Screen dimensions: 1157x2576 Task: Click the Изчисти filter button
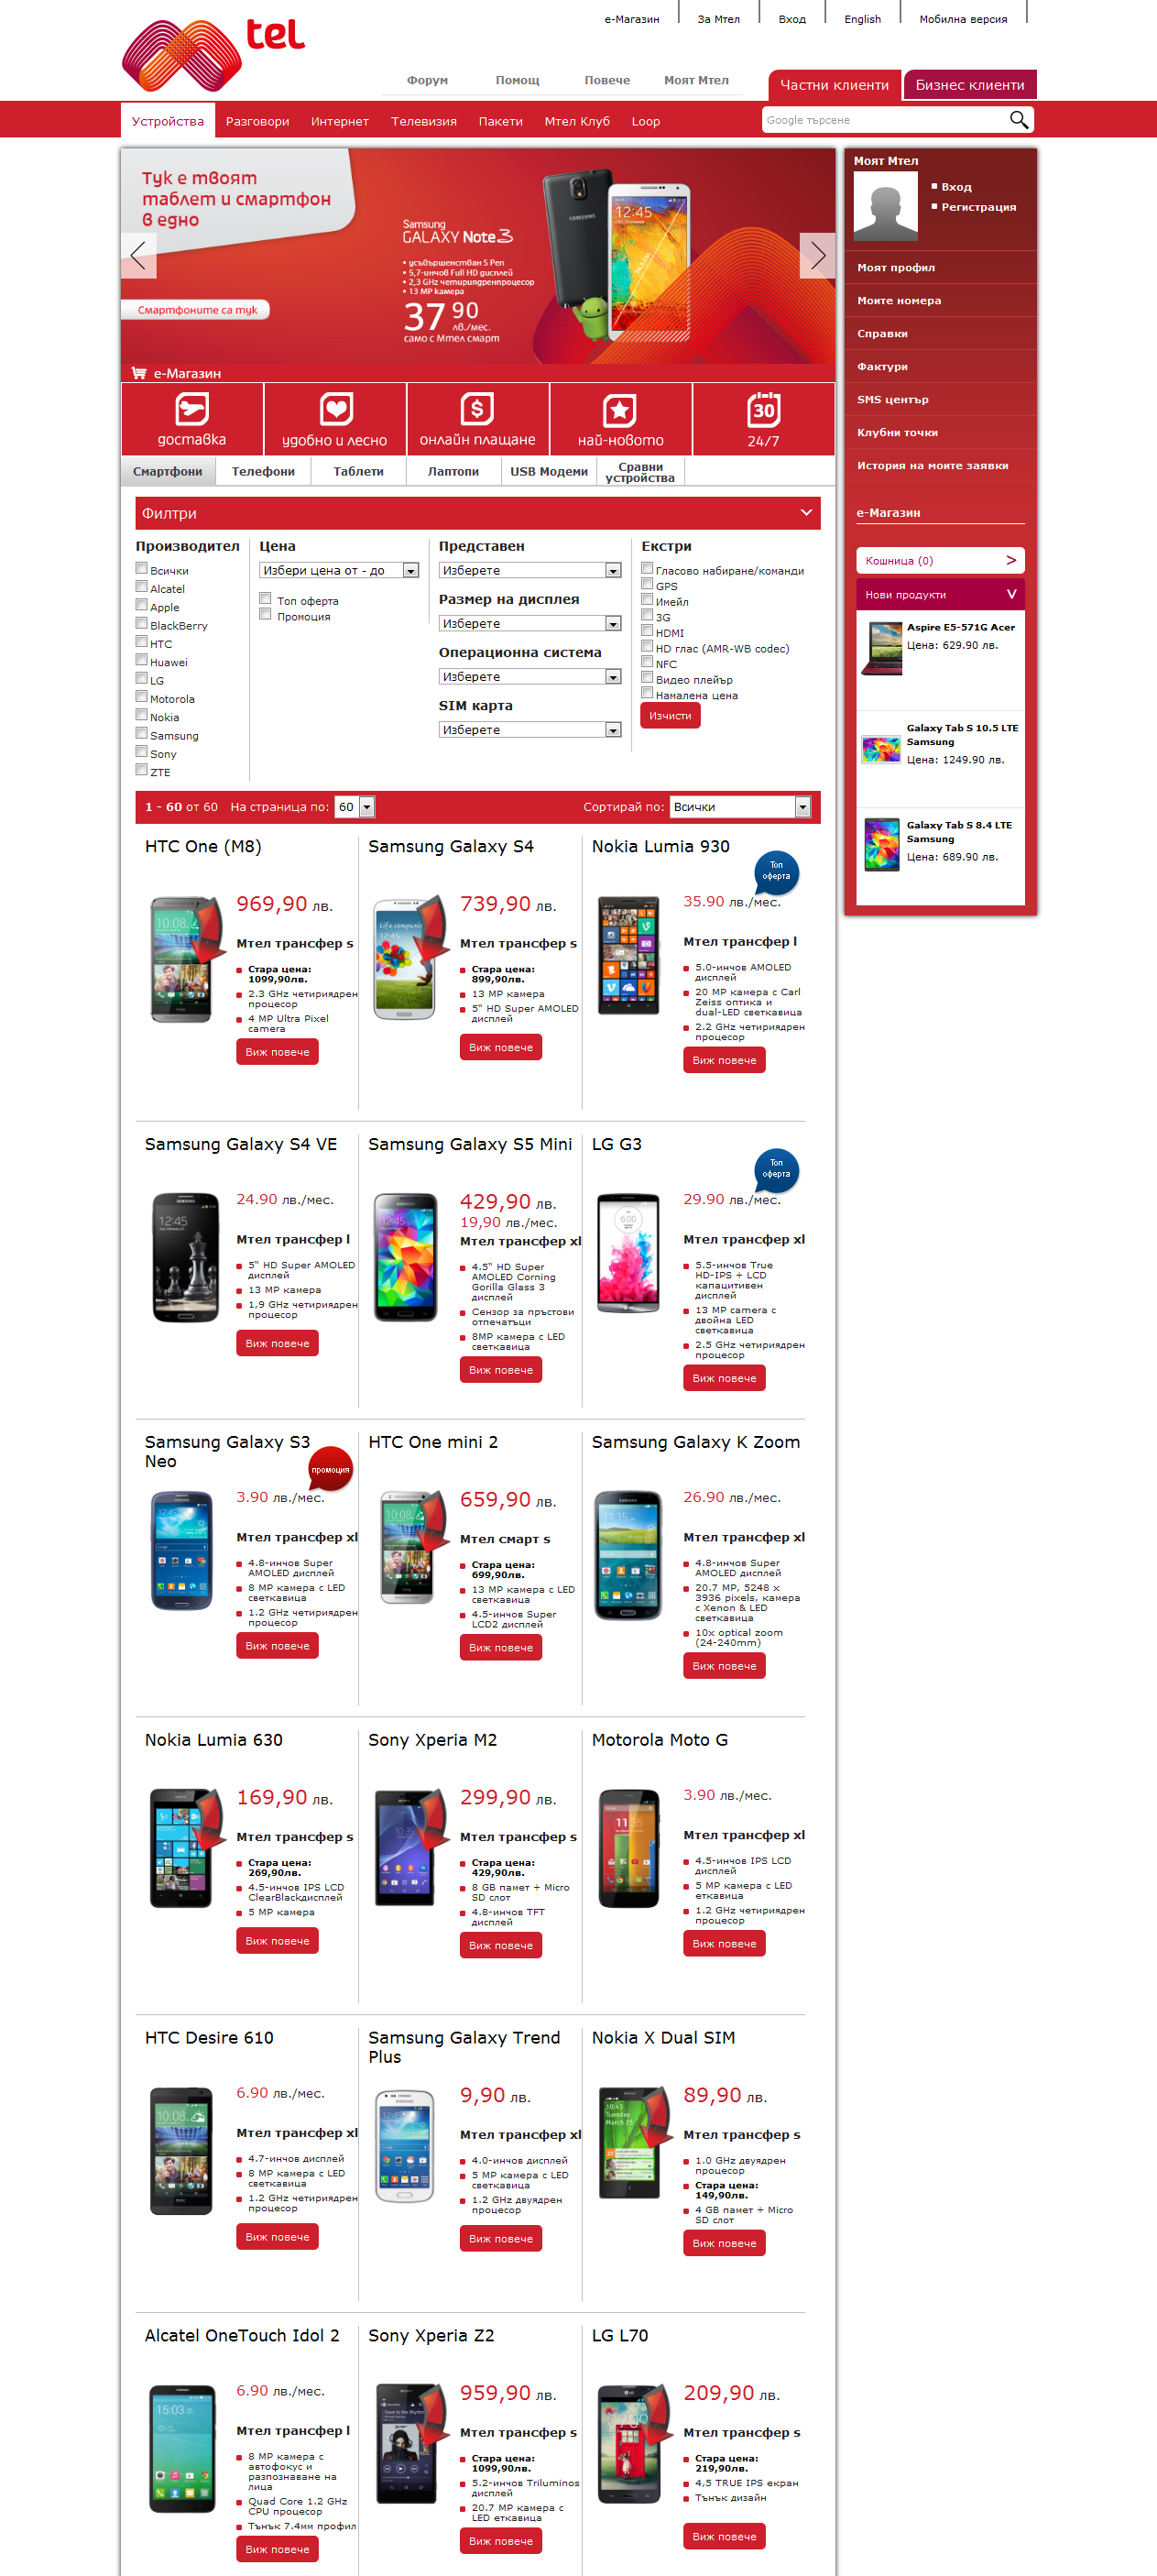[670, 716]
